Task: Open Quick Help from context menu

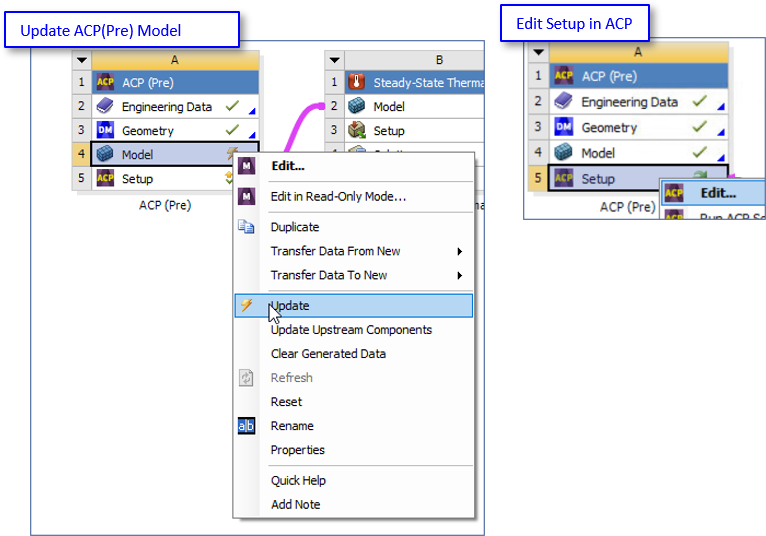Action: (x=354, y=480)
